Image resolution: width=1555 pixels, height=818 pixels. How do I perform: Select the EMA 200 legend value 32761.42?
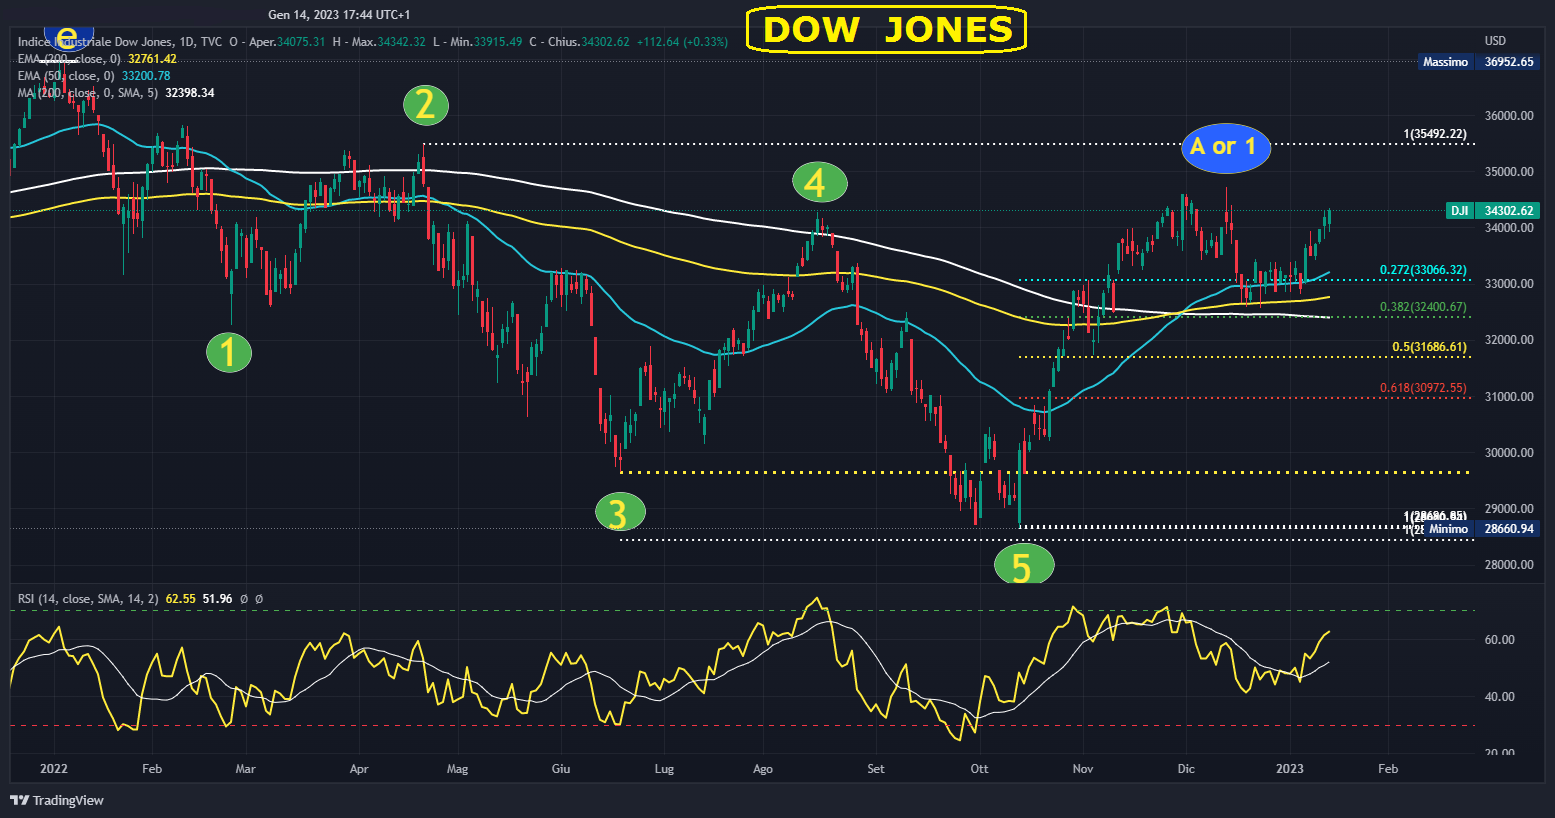coord(152,59)
